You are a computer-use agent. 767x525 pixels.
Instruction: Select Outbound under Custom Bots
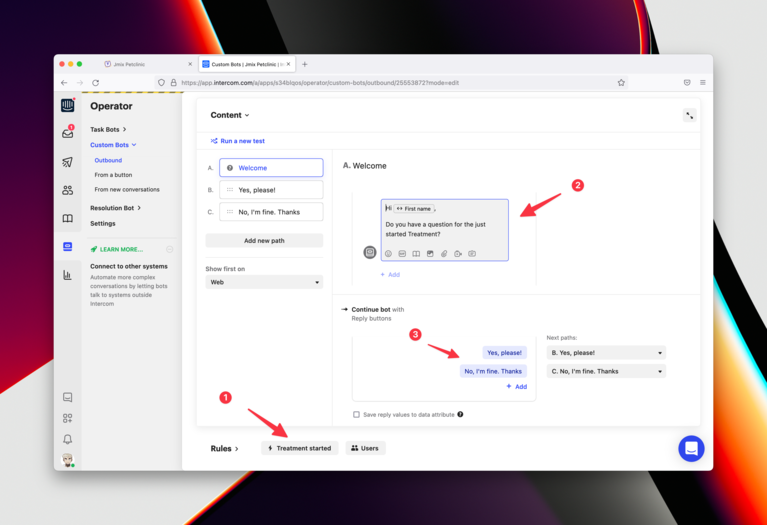108,160
